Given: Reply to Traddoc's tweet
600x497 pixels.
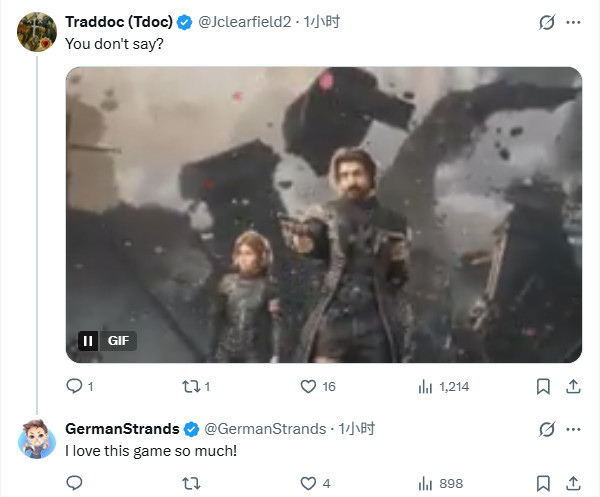Looking at the screenshot, I should pos(74,386).
